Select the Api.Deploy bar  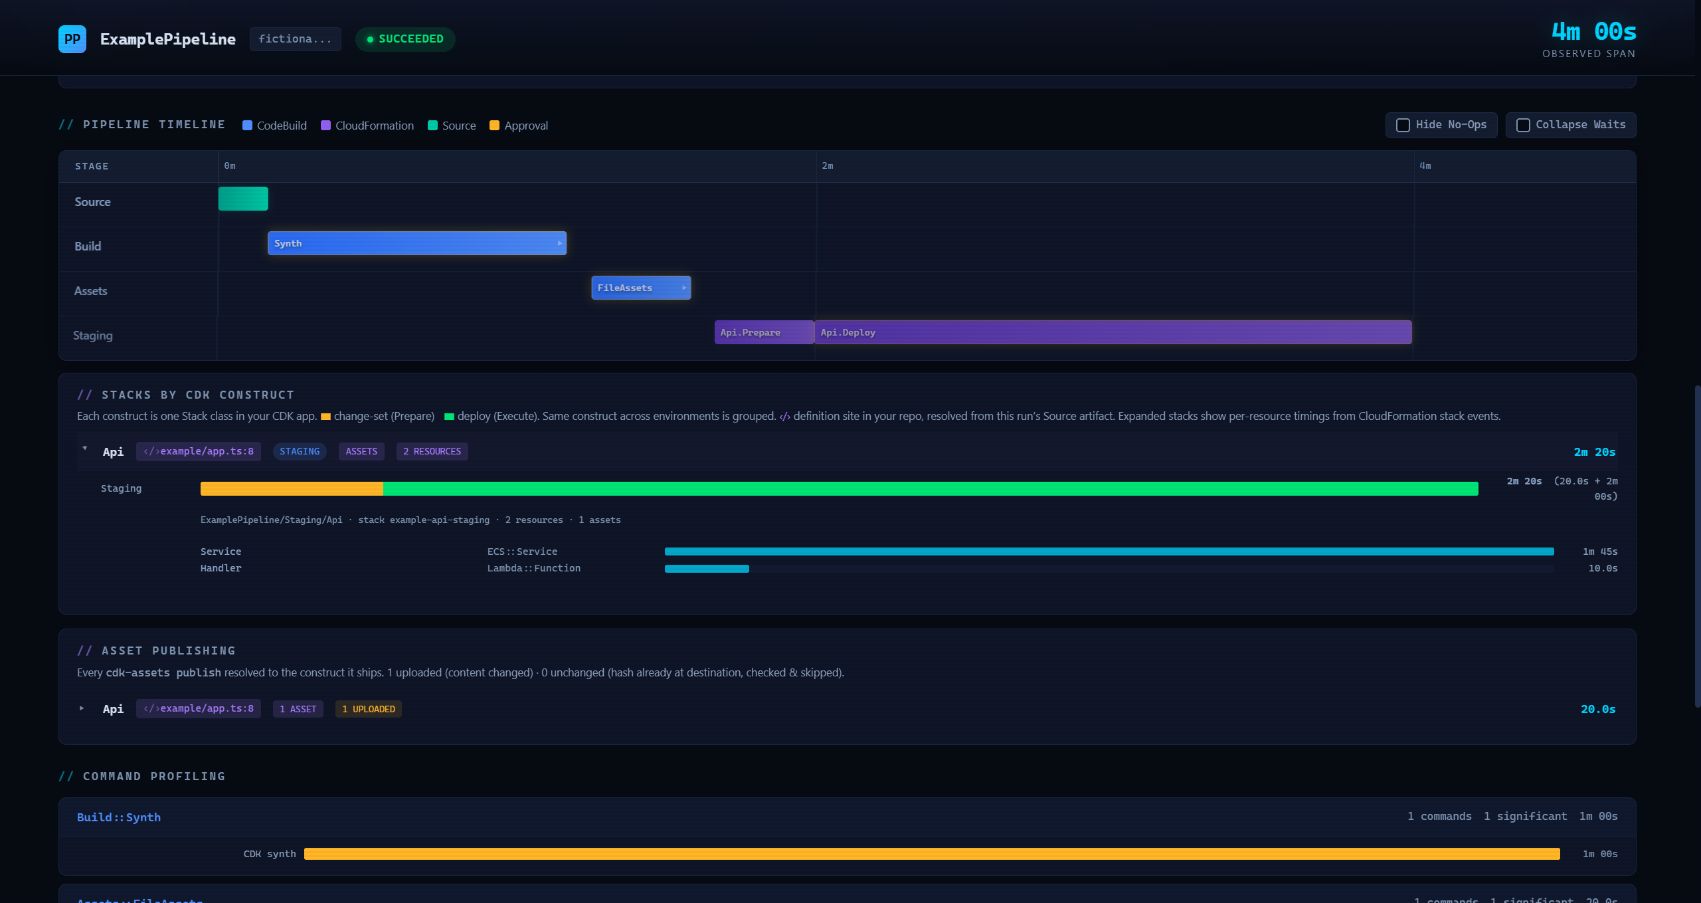1113,332
